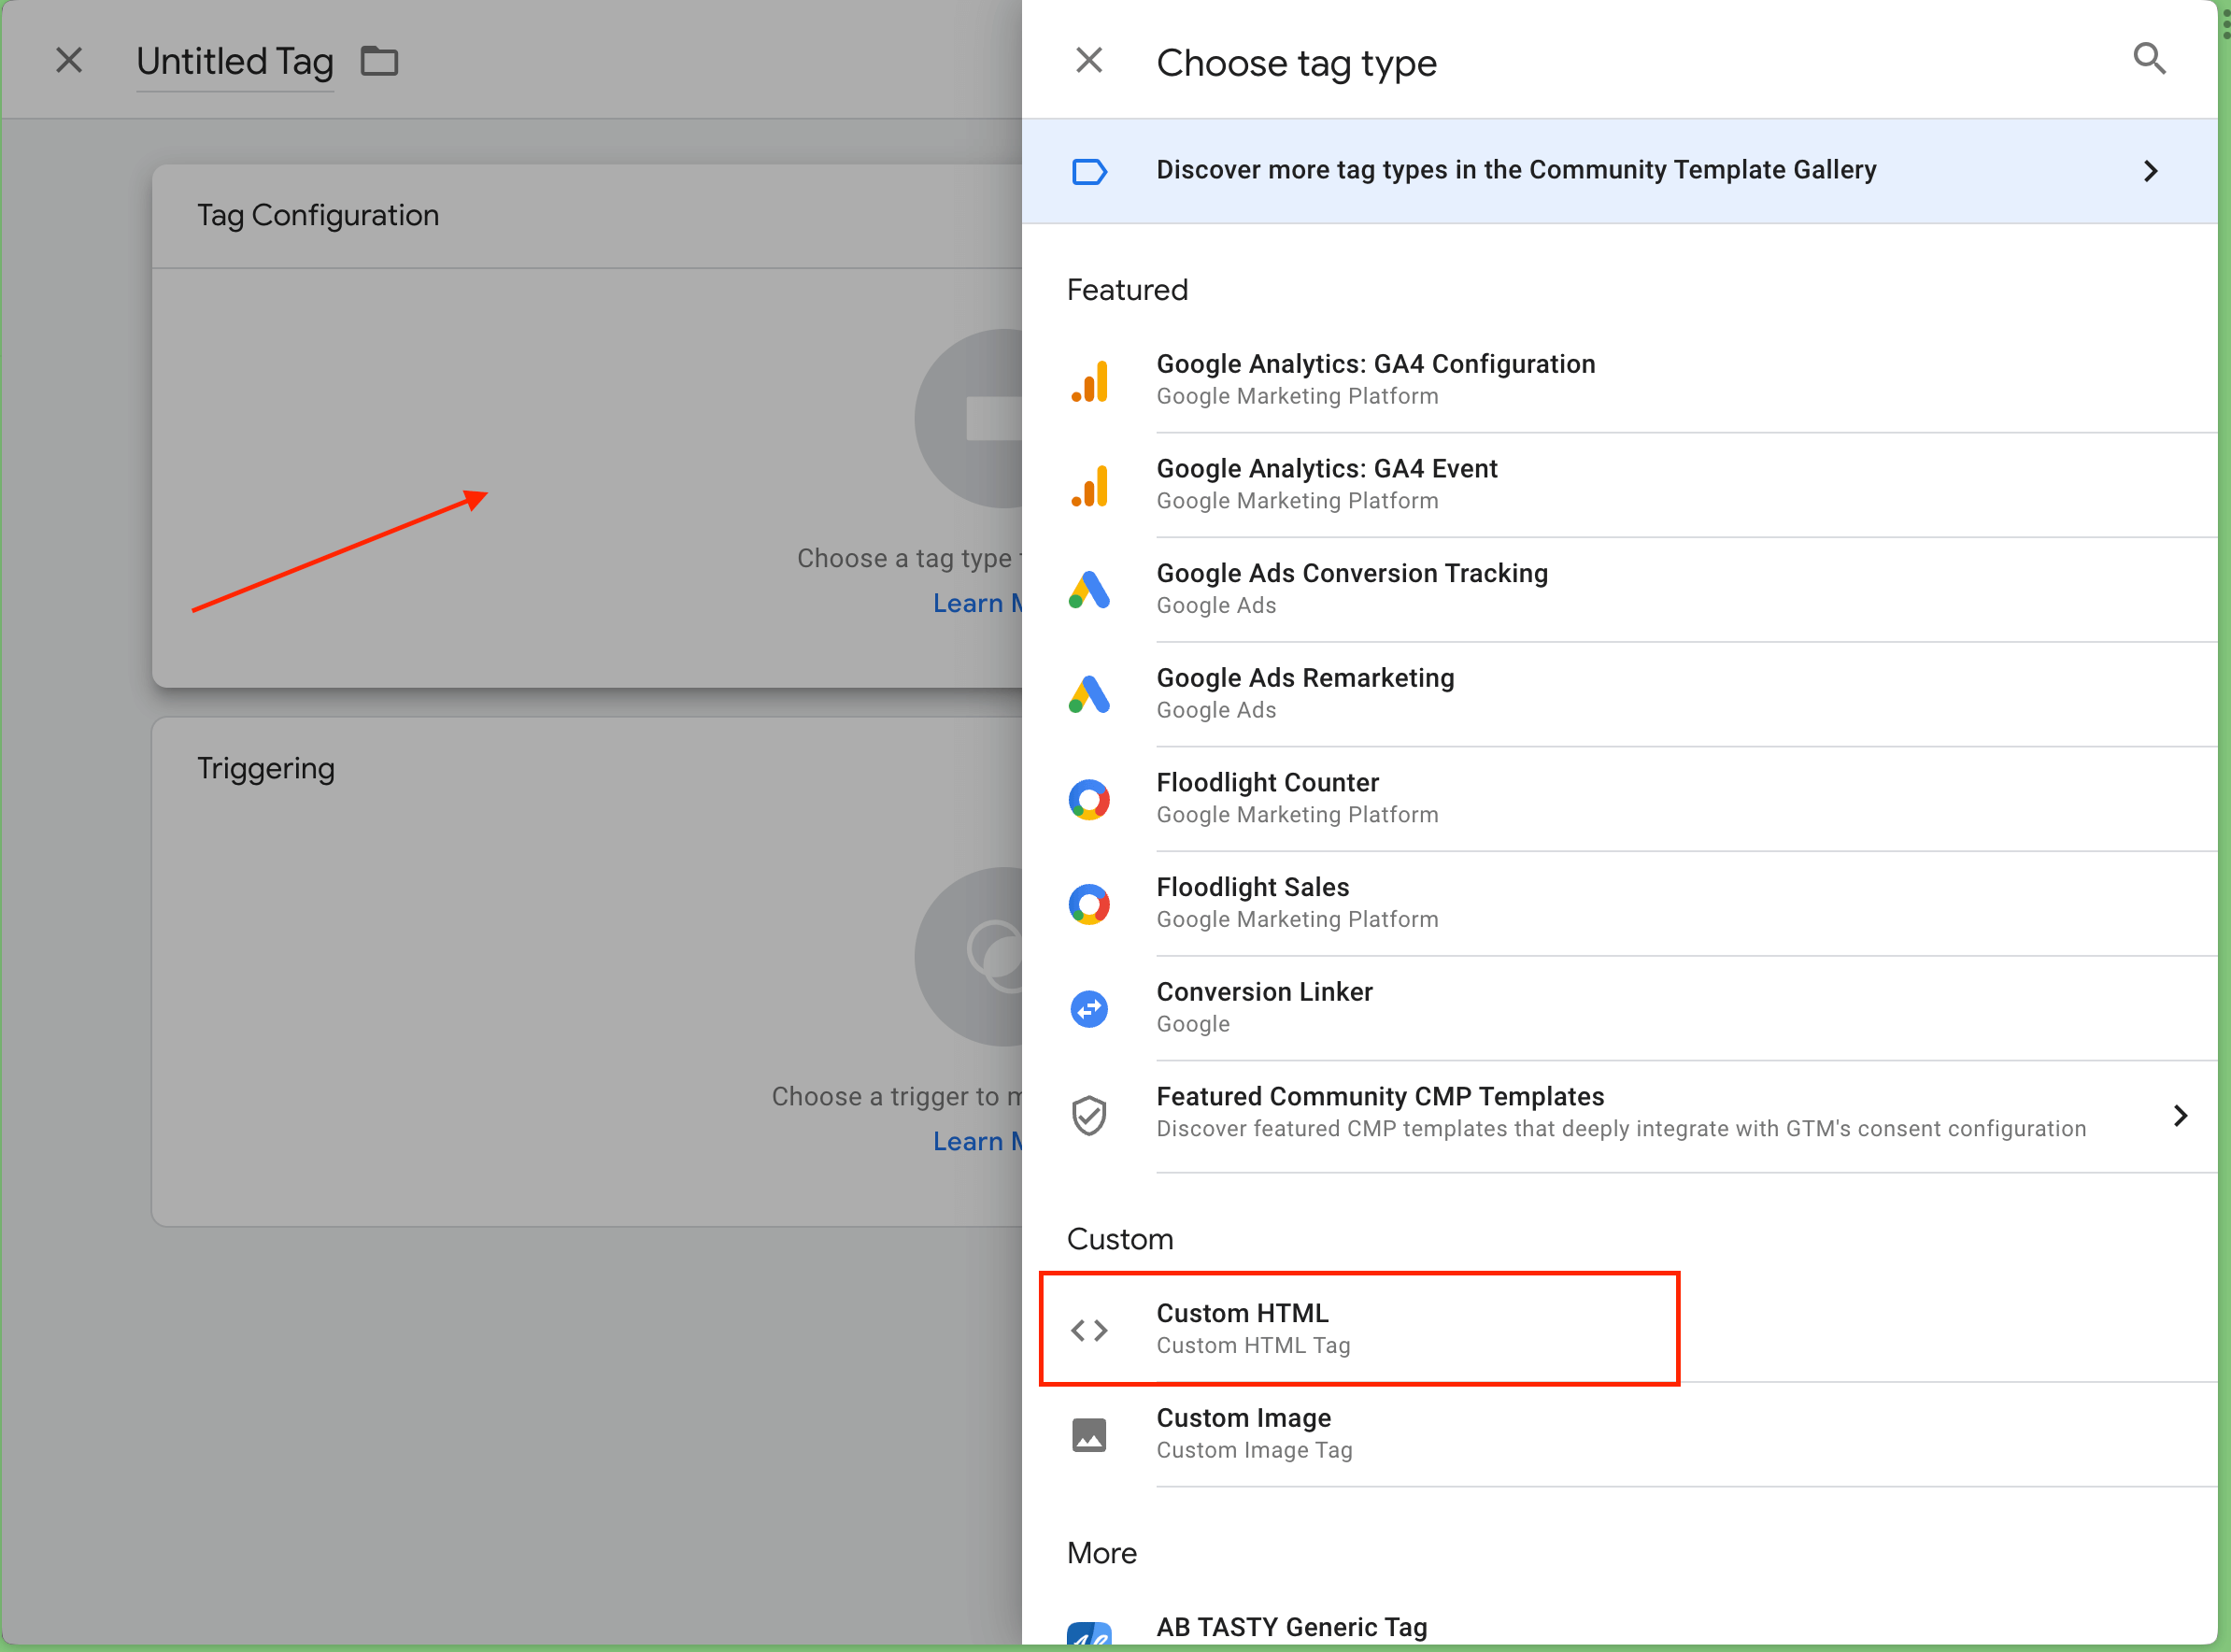Image resolution: width=2231 pixels, height=1652 pixels.
Task: Select the Custom Image tag type
Action: [x=1619, y=1434]
